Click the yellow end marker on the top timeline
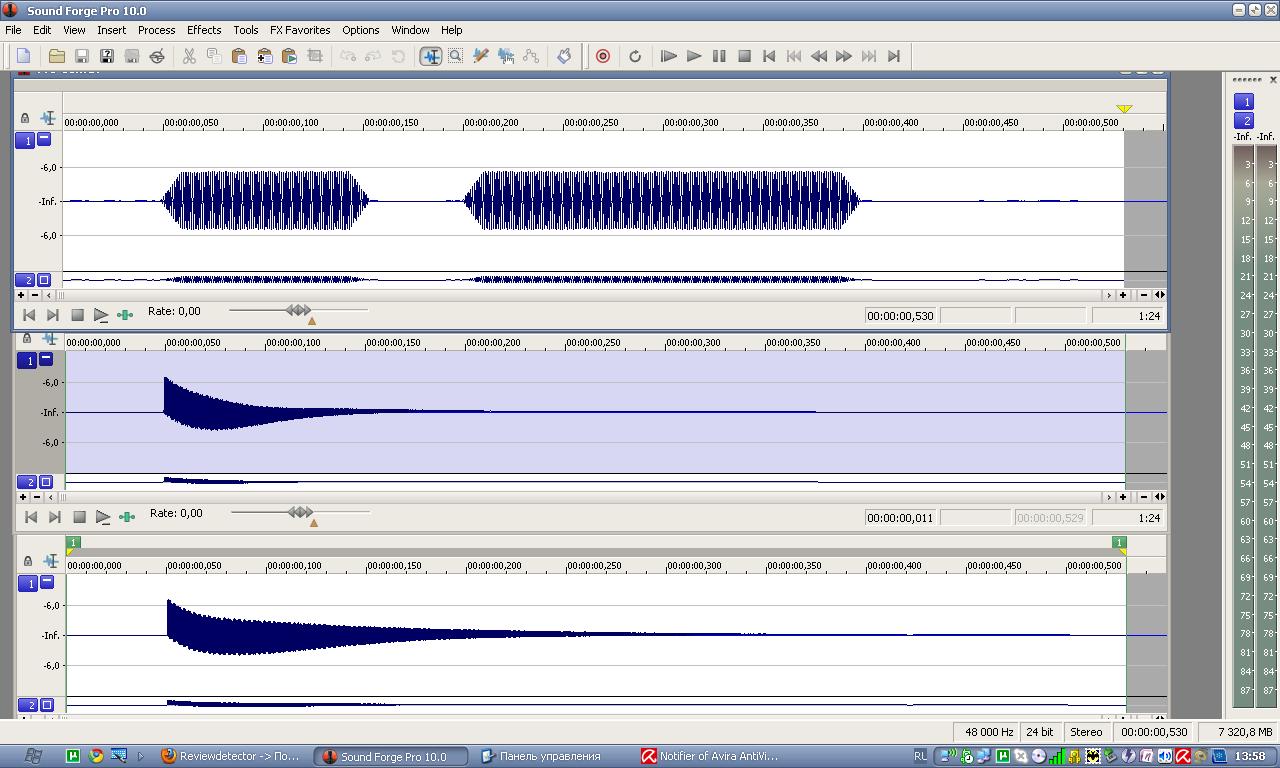 click(x=1124, y=109)
